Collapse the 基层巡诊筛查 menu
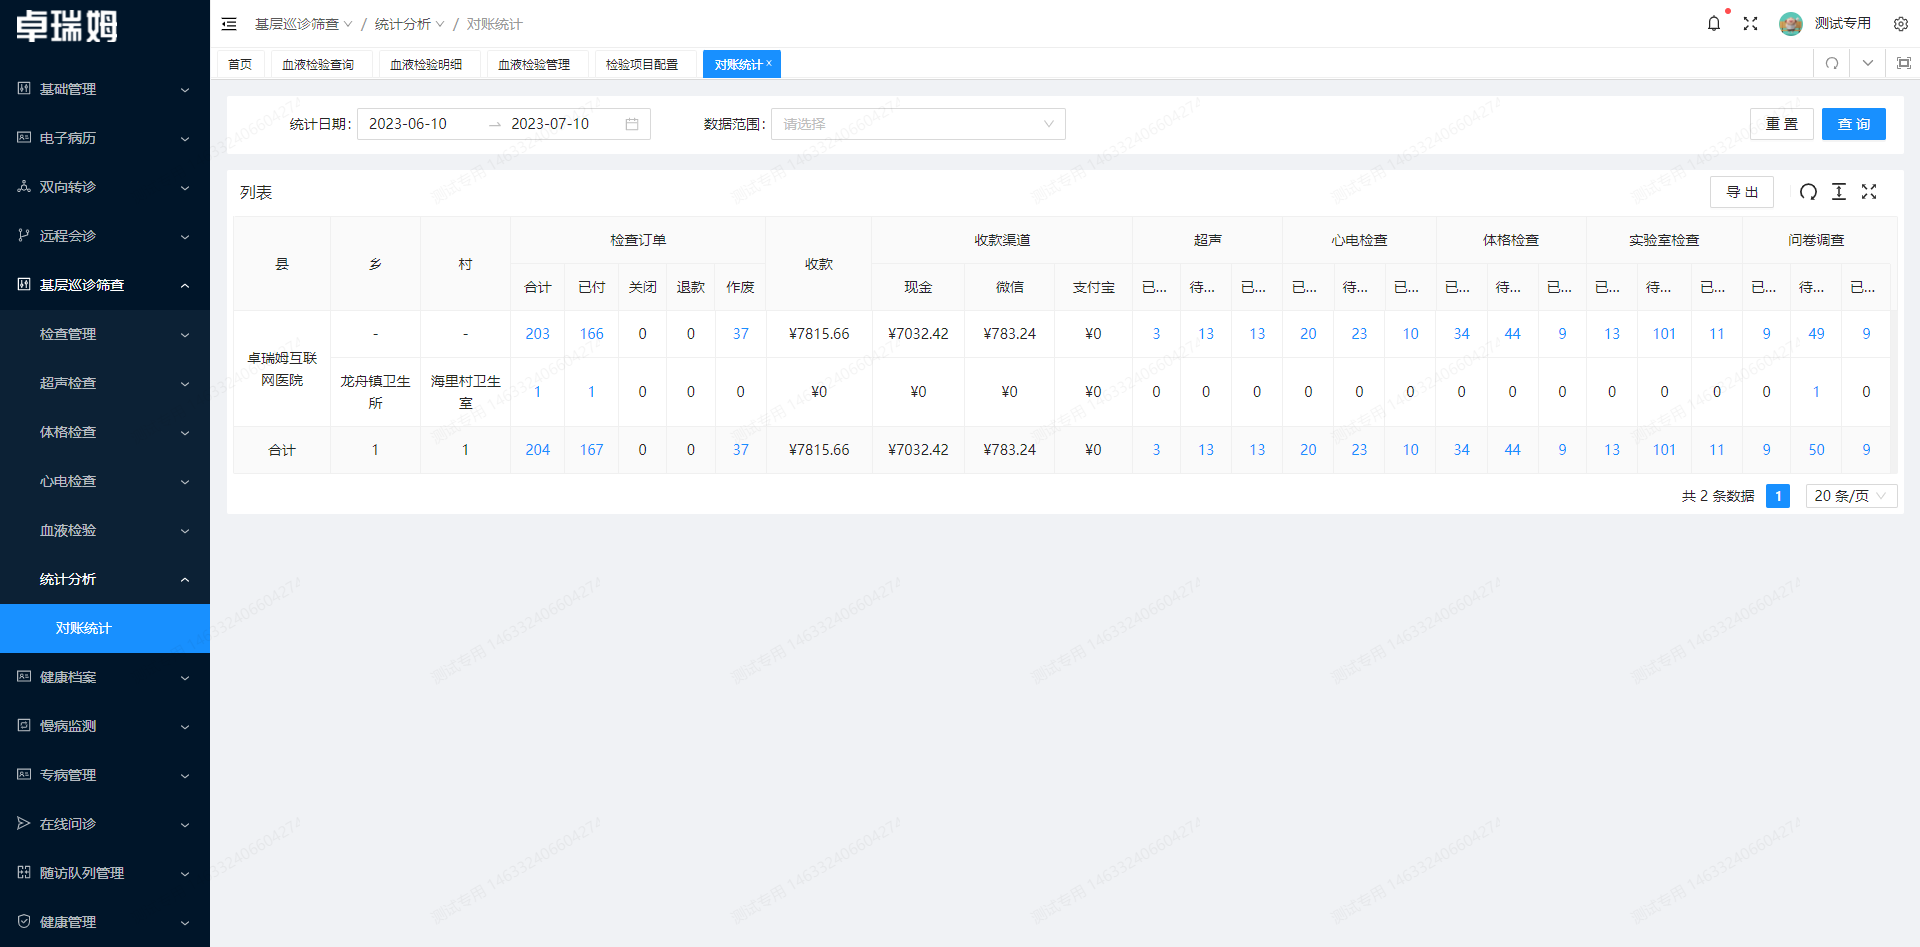1920x947 pixels. (x=105, y=285)
